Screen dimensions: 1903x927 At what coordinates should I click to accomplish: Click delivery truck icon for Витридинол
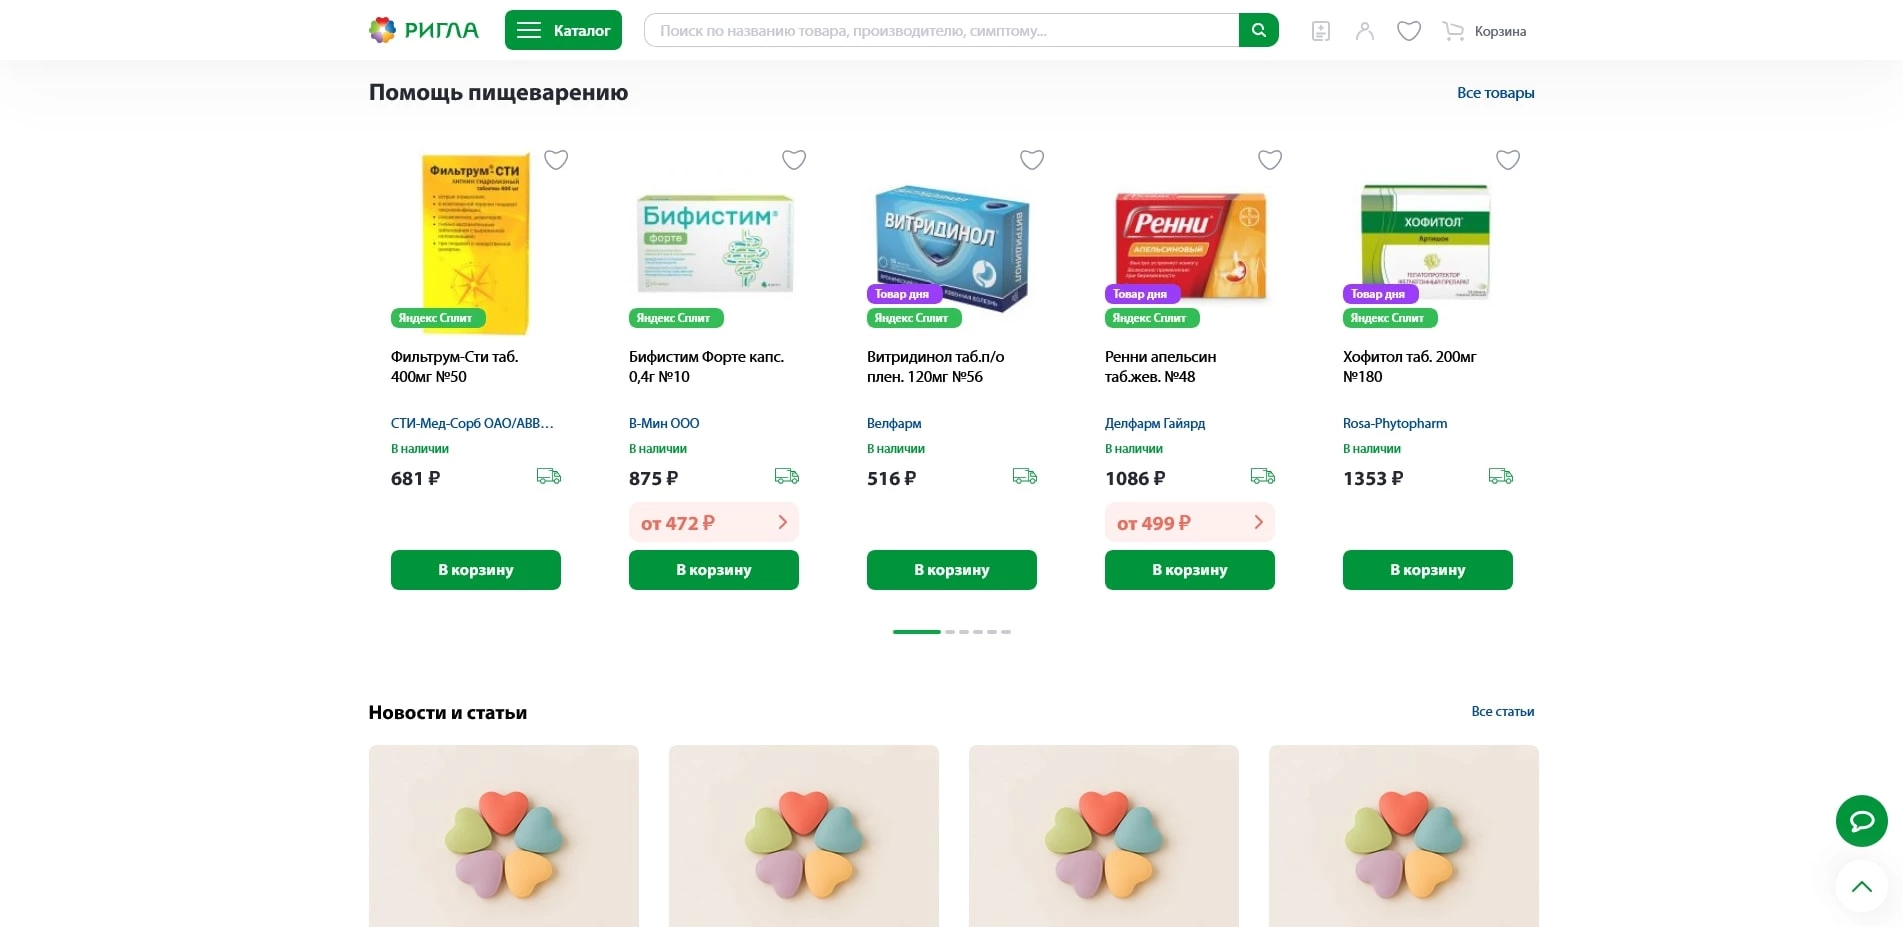point(1025,476)
